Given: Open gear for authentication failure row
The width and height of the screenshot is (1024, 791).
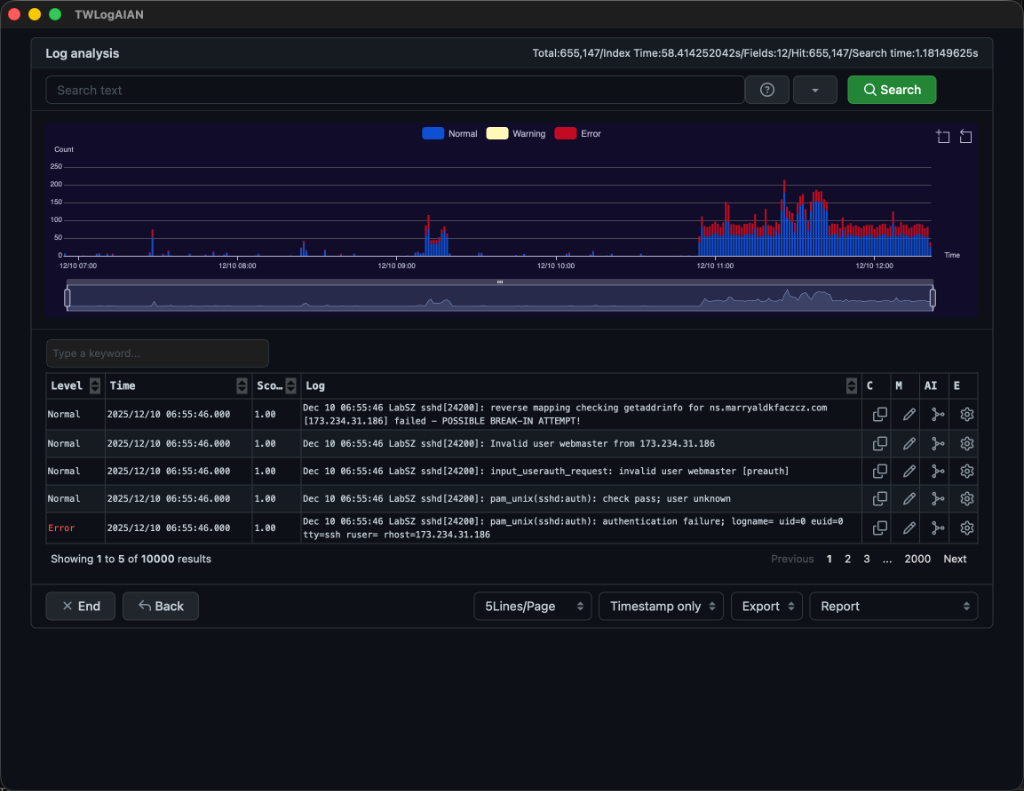Looking at the screenshot, I should (x=967, y=528).
